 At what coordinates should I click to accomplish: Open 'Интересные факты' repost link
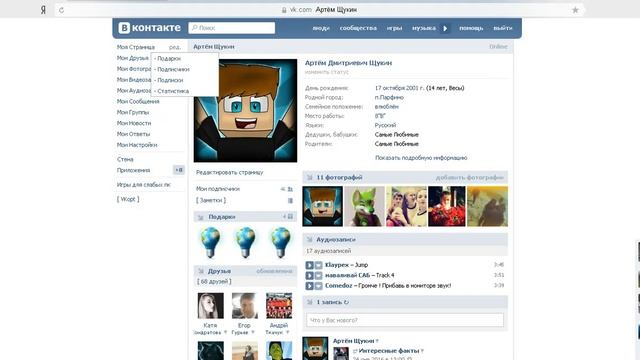click(x=389, y=351)
